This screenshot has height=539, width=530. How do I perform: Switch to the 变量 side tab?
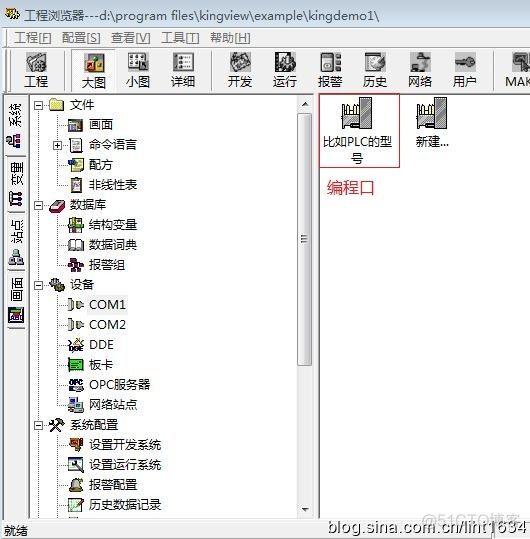pyautogui.click(x=15, y=184)
